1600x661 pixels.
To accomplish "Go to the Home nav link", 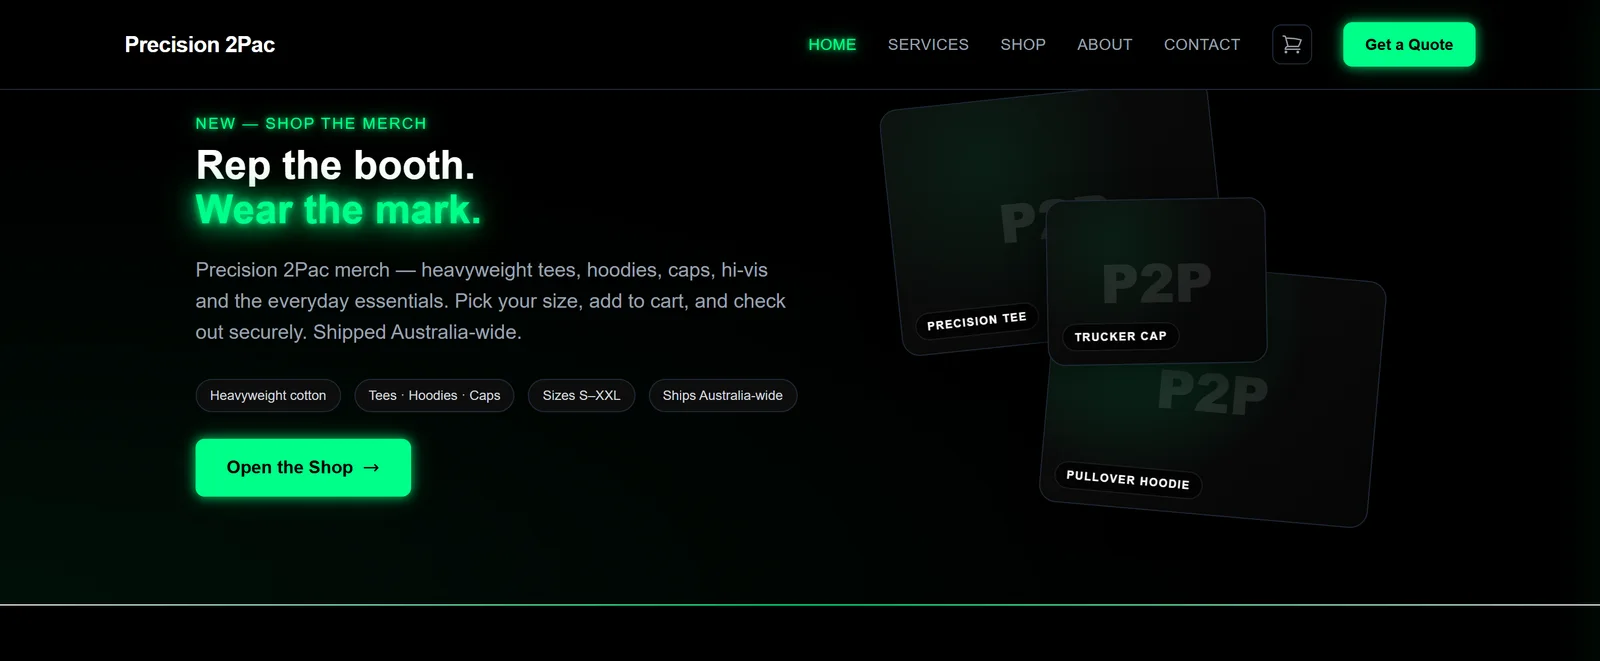I will (x=832, y=45).
